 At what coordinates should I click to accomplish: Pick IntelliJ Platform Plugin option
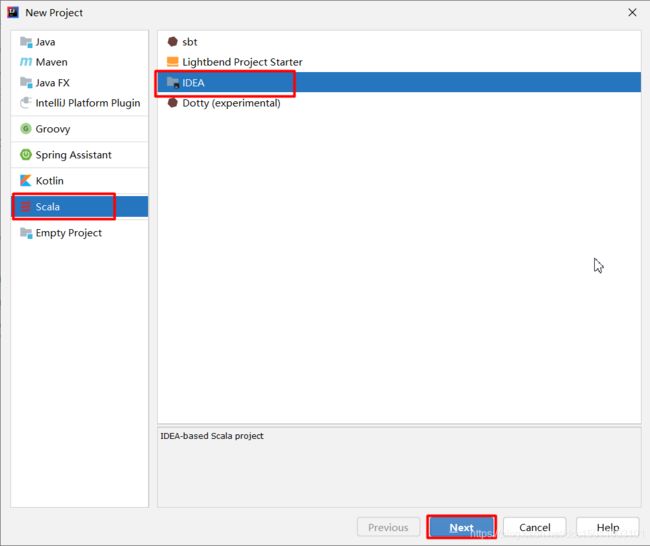[80, 102]
